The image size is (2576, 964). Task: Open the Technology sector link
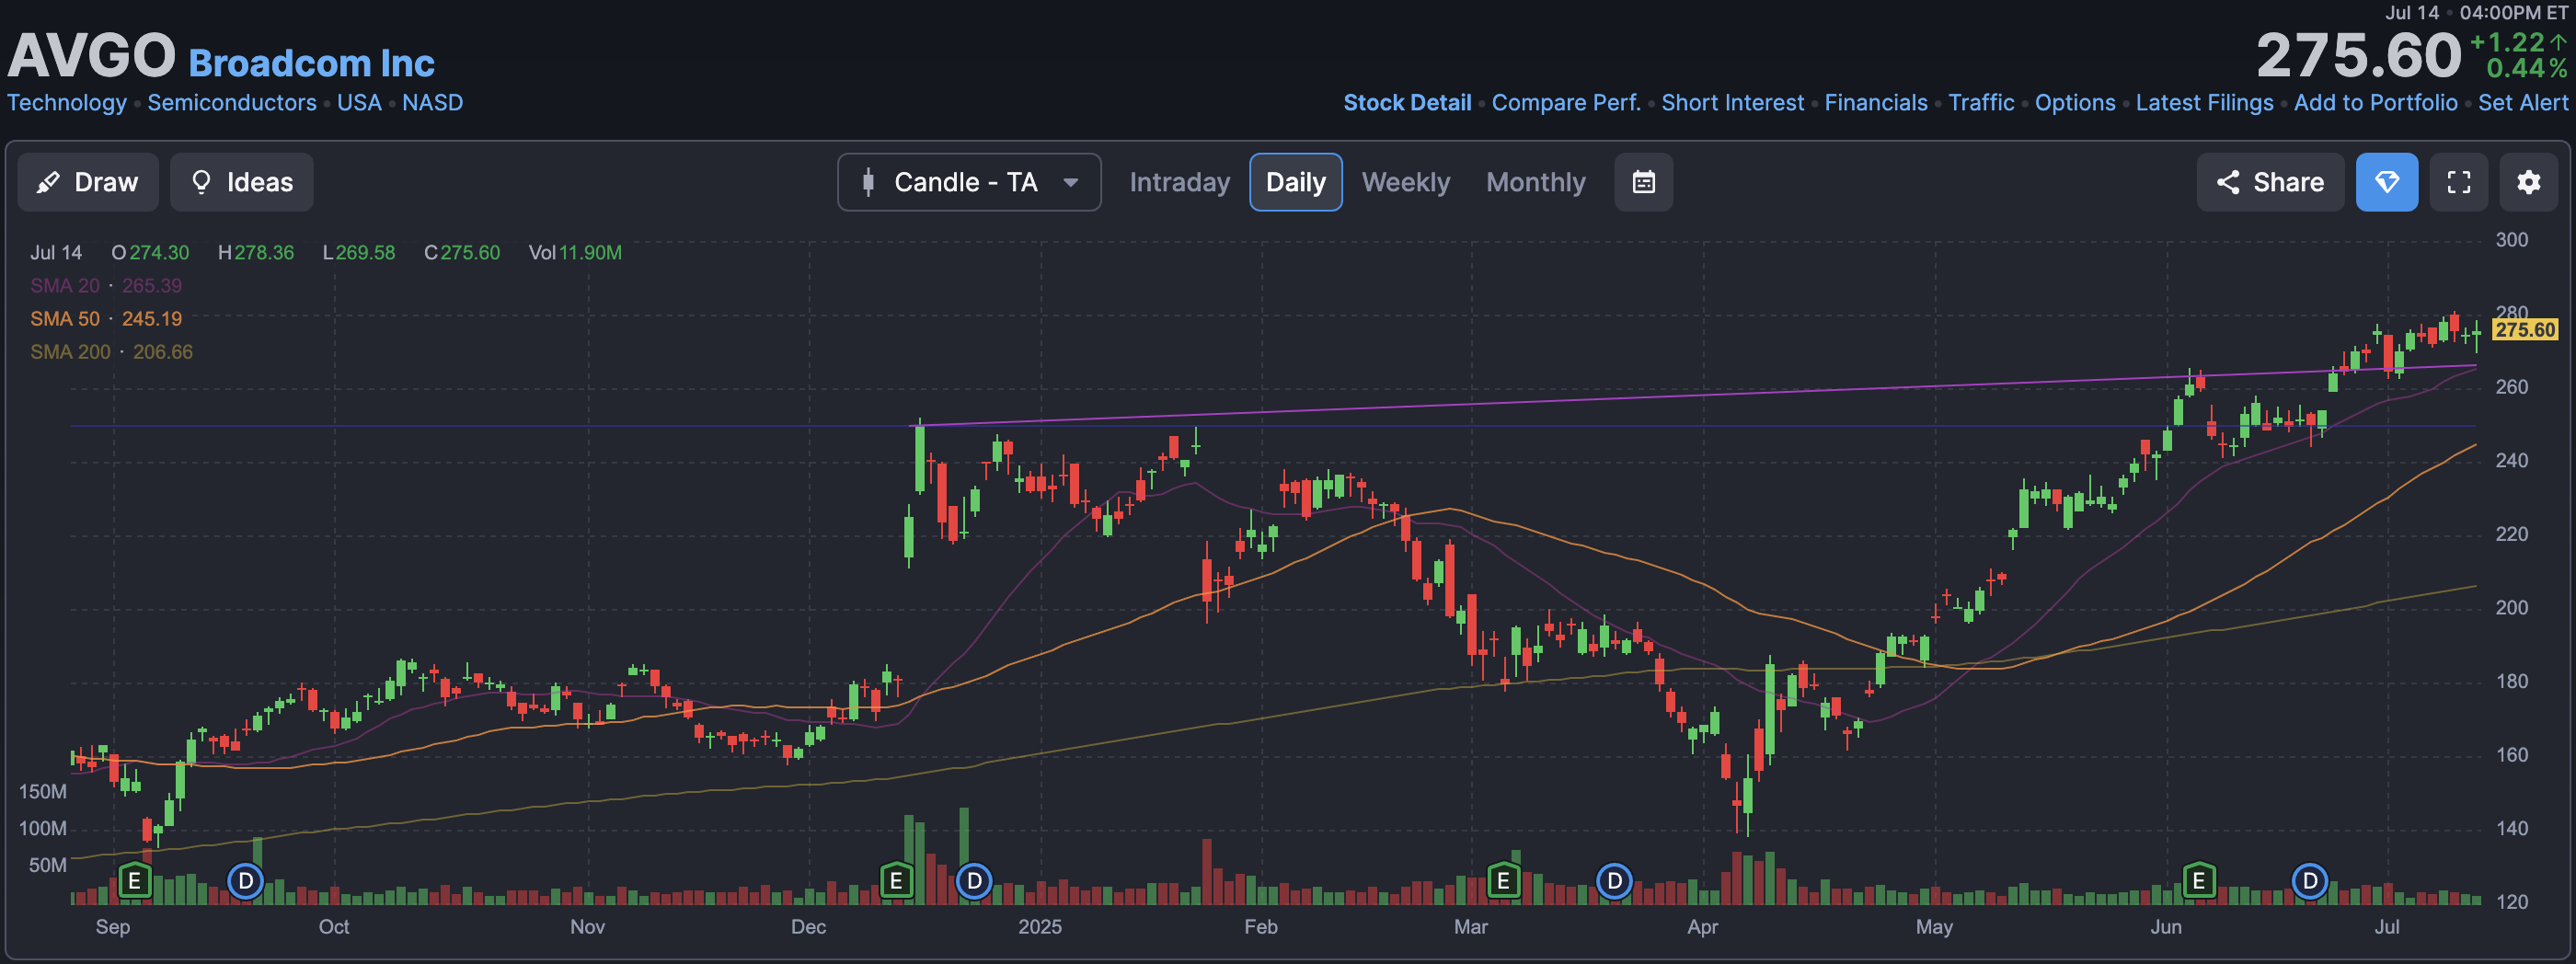pyautogui.click(x=67, y=103)
